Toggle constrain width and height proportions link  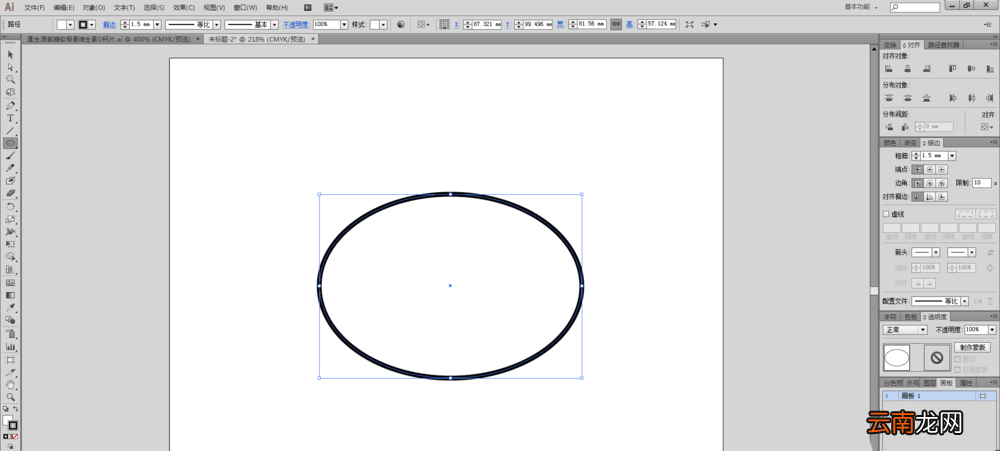615,24
